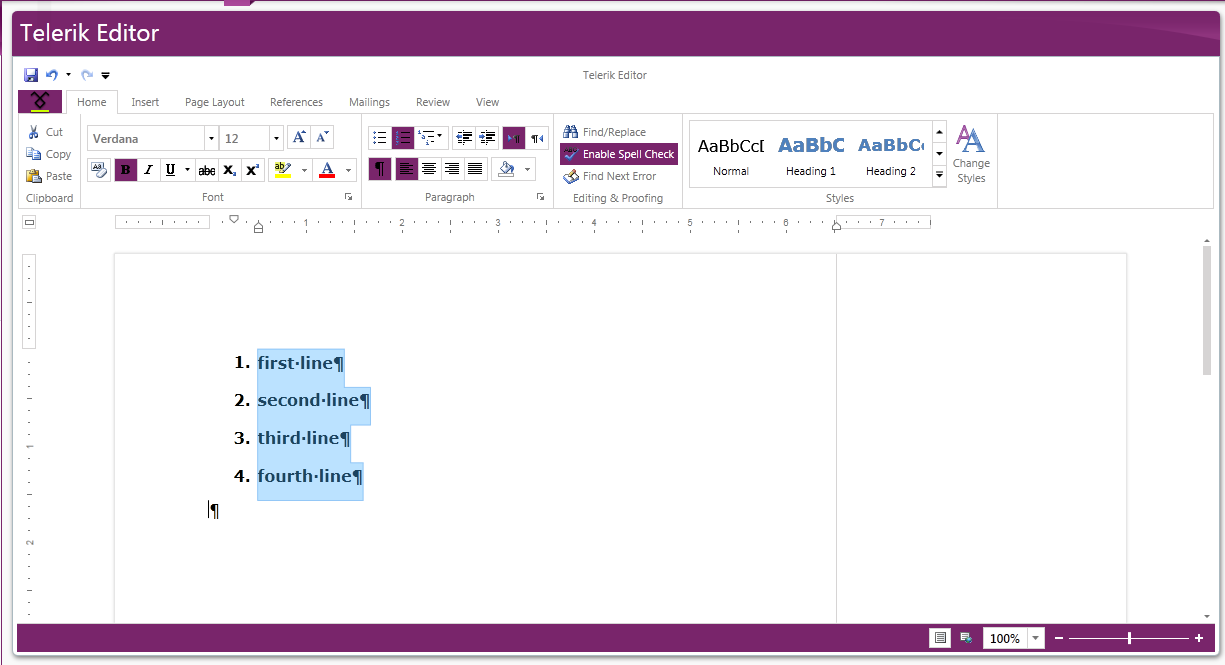Click the Undo arrow icon
This screenshot has width=1225, height=665.
[52, 75]
